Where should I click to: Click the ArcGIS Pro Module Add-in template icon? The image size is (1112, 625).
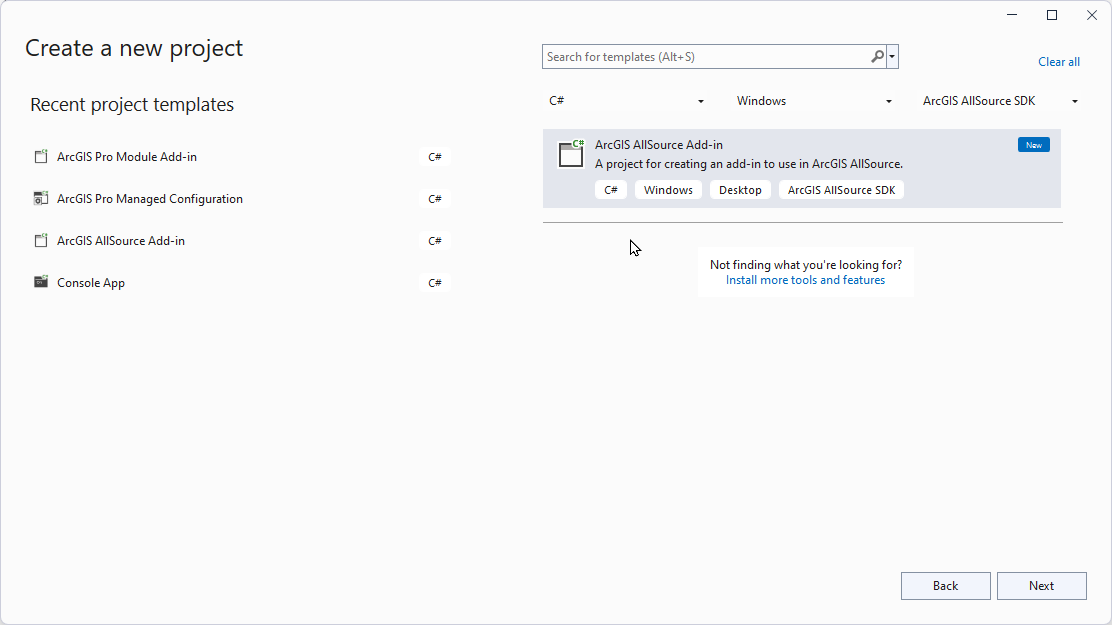(x=41, y=156)
